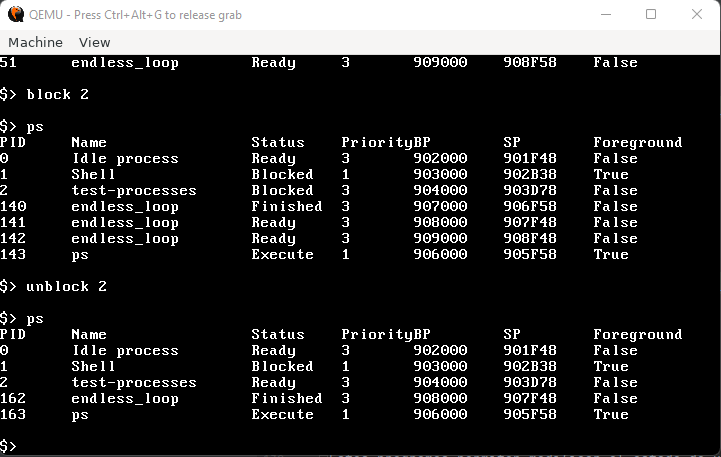Maximize the QEMU window
721x457 pixels.
pos(651,15)
